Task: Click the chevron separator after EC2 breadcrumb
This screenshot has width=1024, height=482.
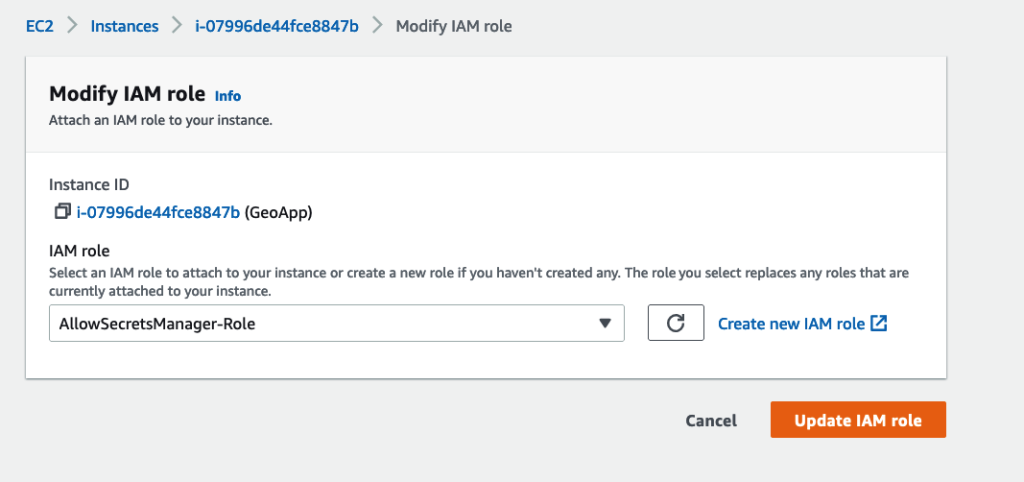Action: coord(72,26)
